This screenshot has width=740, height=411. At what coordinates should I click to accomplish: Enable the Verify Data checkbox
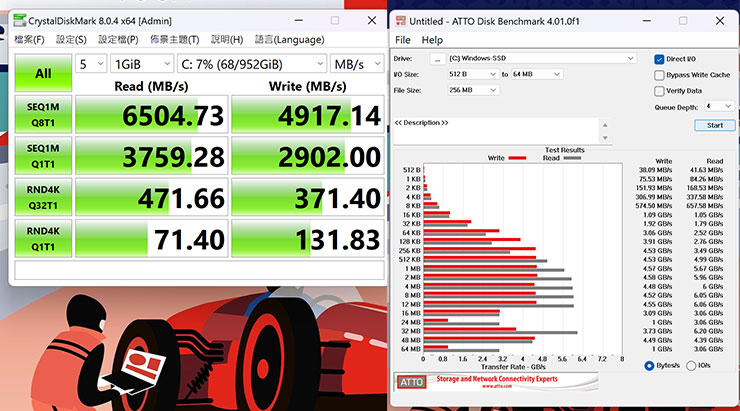tap(659, 91)
